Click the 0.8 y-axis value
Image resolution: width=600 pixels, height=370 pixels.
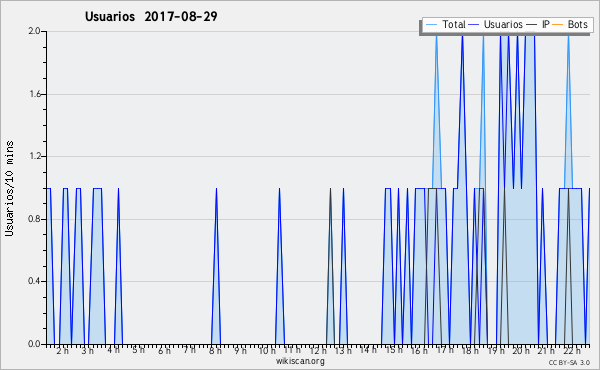34,219
